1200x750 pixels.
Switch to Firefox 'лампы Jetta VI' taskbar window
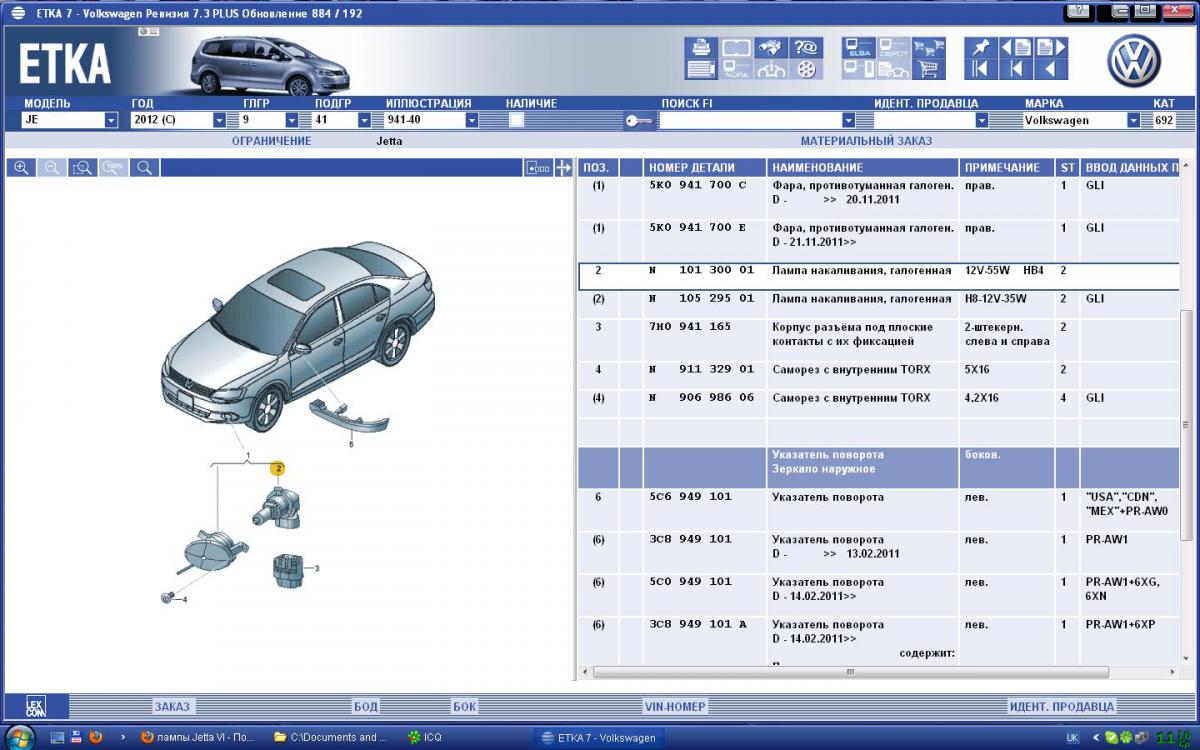tap(200, 738)
